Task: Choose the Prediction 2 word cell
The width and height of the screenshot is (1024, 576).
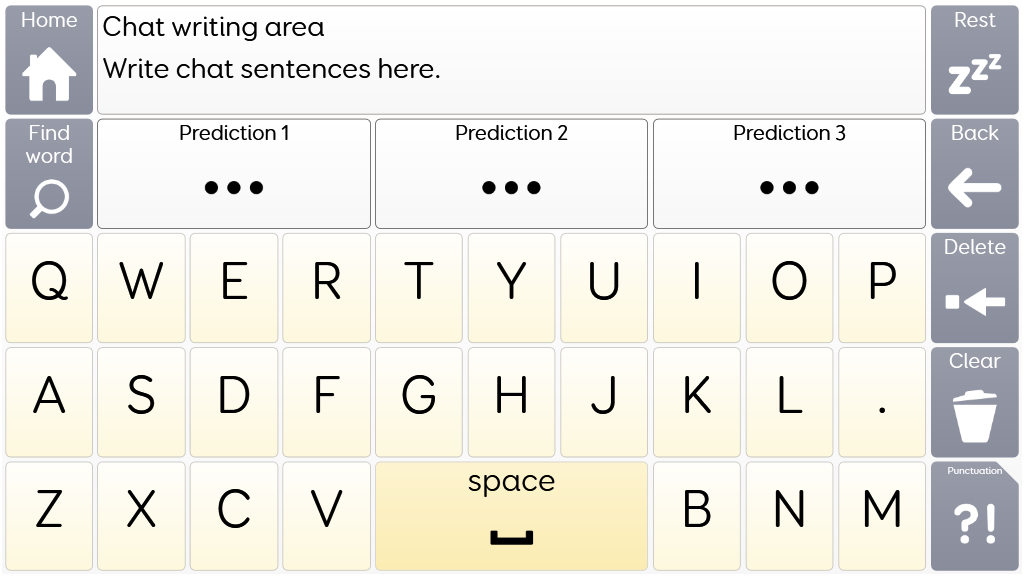Action: click(511, 174)
